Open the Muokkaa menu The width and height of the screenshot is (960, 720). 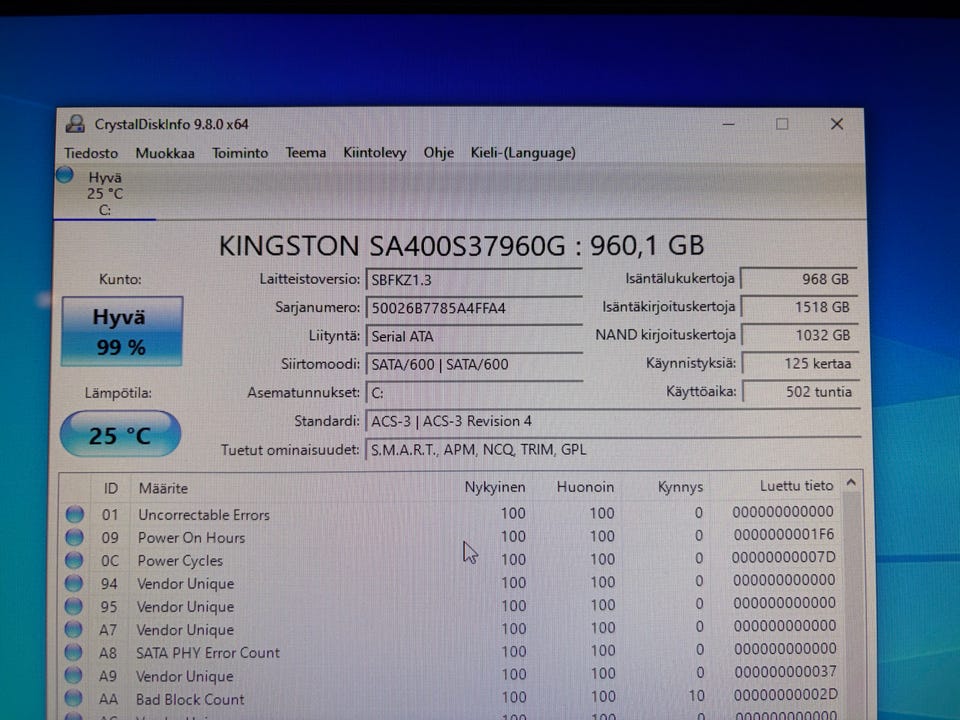click(x=165, y=153)
